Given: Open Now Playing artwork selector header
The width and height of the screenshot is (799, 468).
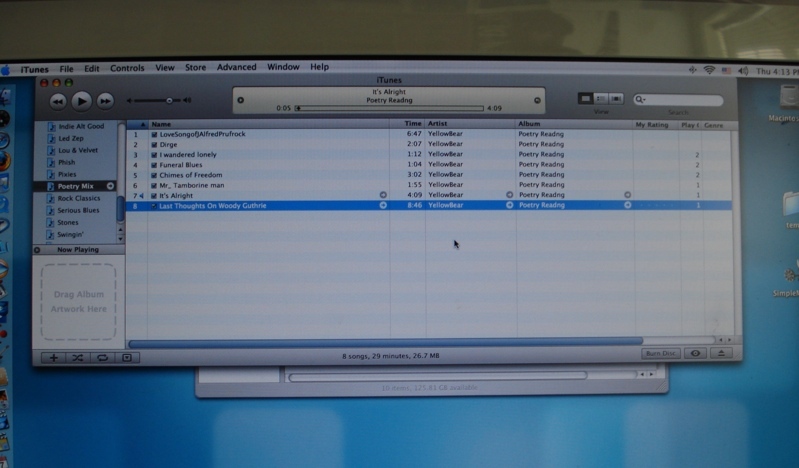Looking at the screenshot, I should click(80, 249).
